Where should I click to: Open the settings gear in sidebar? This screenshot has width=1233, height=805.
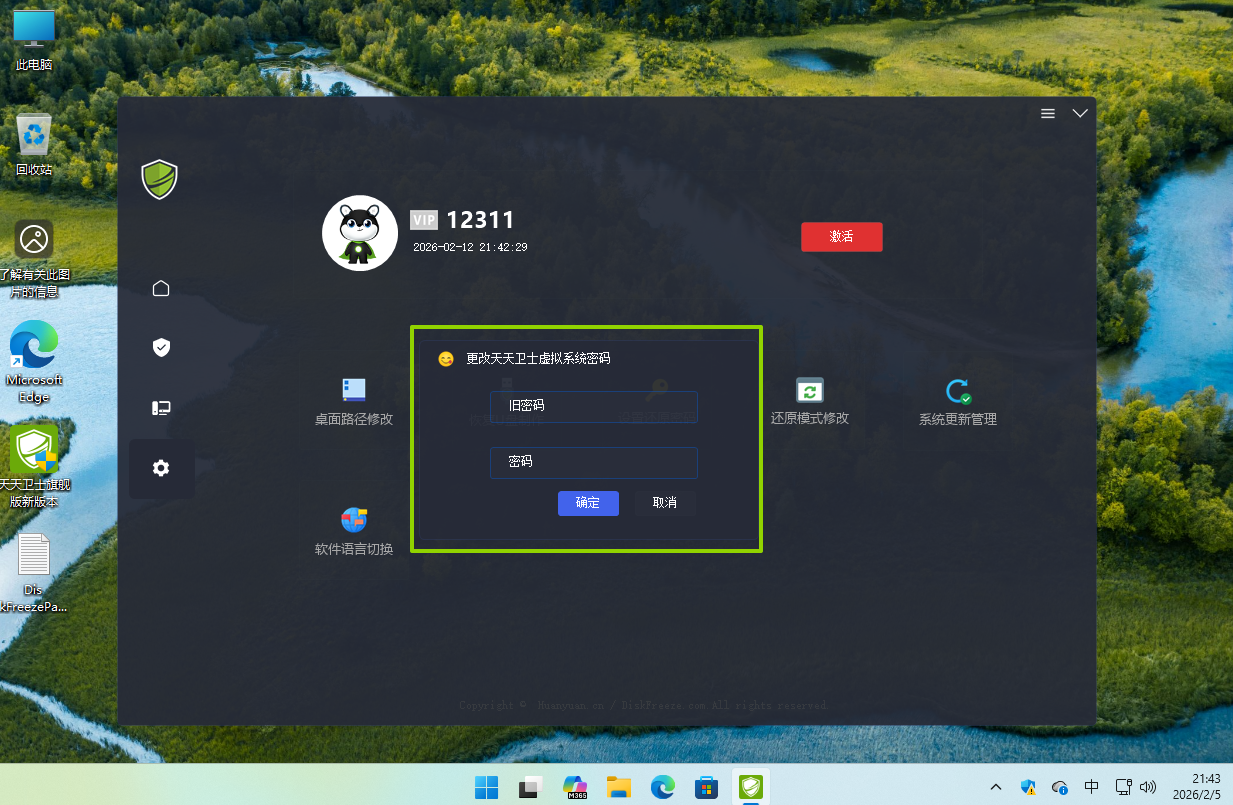[x=161, y=468]
